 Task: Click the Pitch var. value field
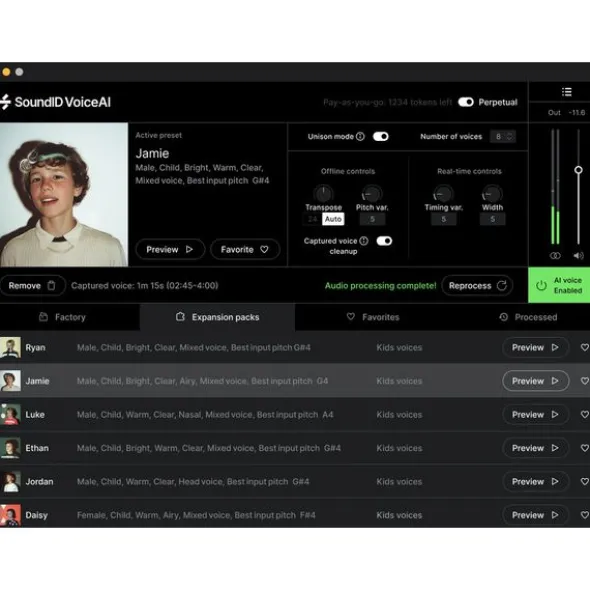372,219
